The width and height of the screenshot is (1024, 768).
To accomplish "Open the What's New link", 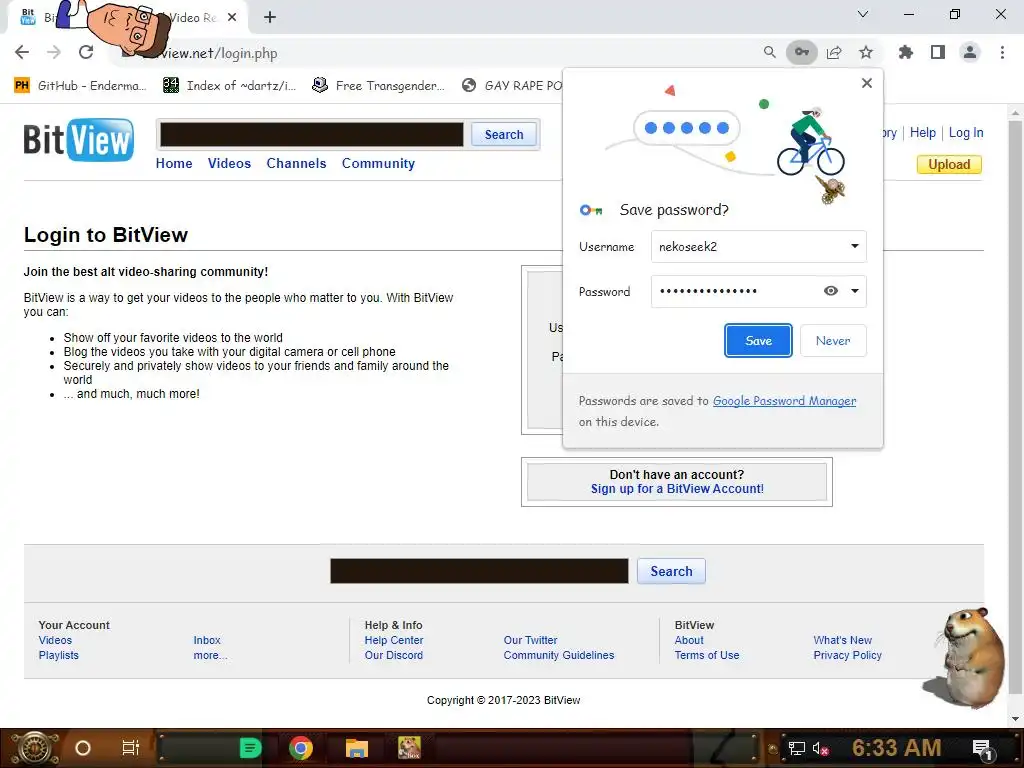I will pos(842,640).
